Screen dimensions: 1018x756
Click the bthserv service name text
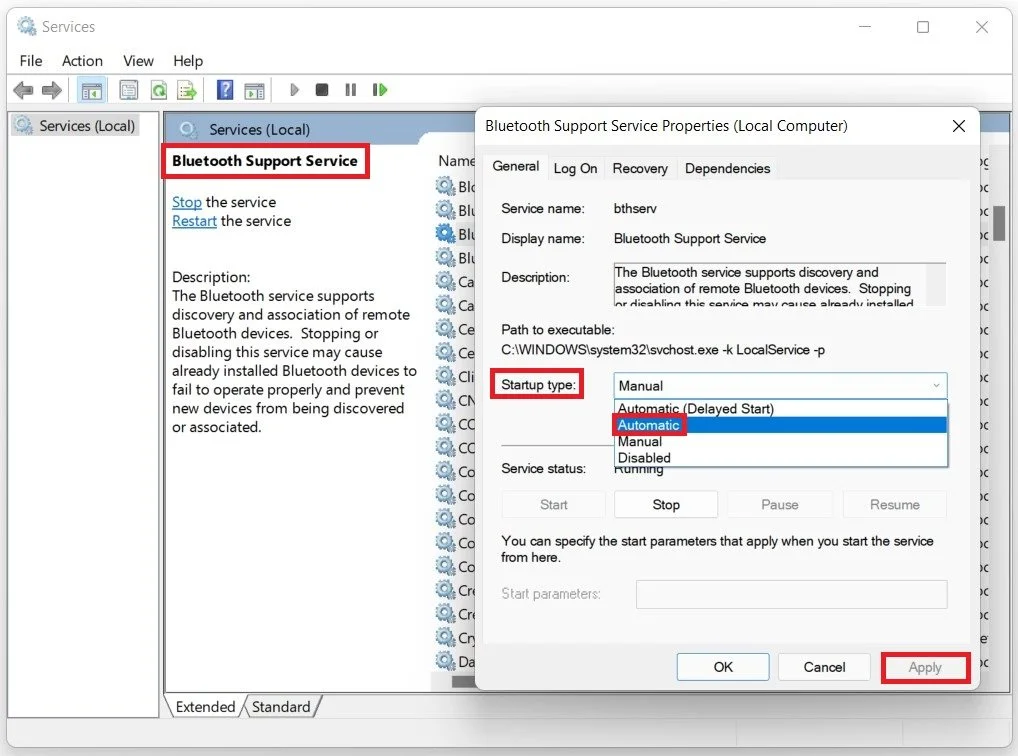click(x=635, y=208)
